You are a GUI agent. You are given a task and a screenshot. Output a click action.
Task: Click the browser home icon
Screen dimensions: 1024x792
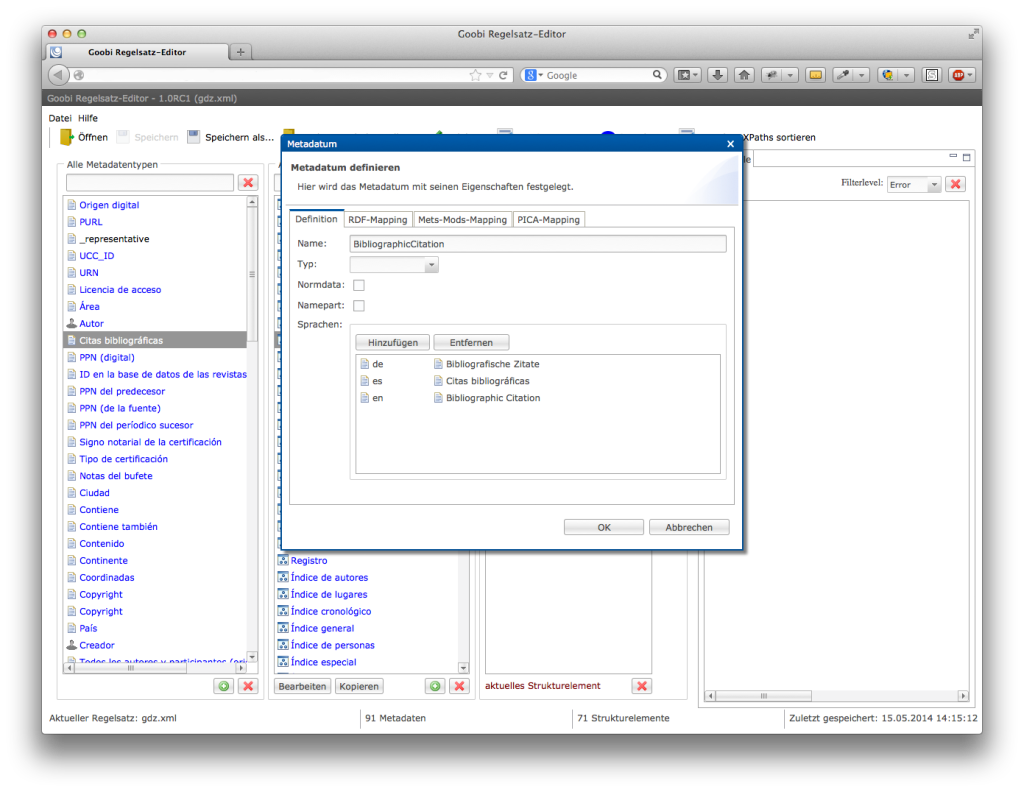point(744,75)
